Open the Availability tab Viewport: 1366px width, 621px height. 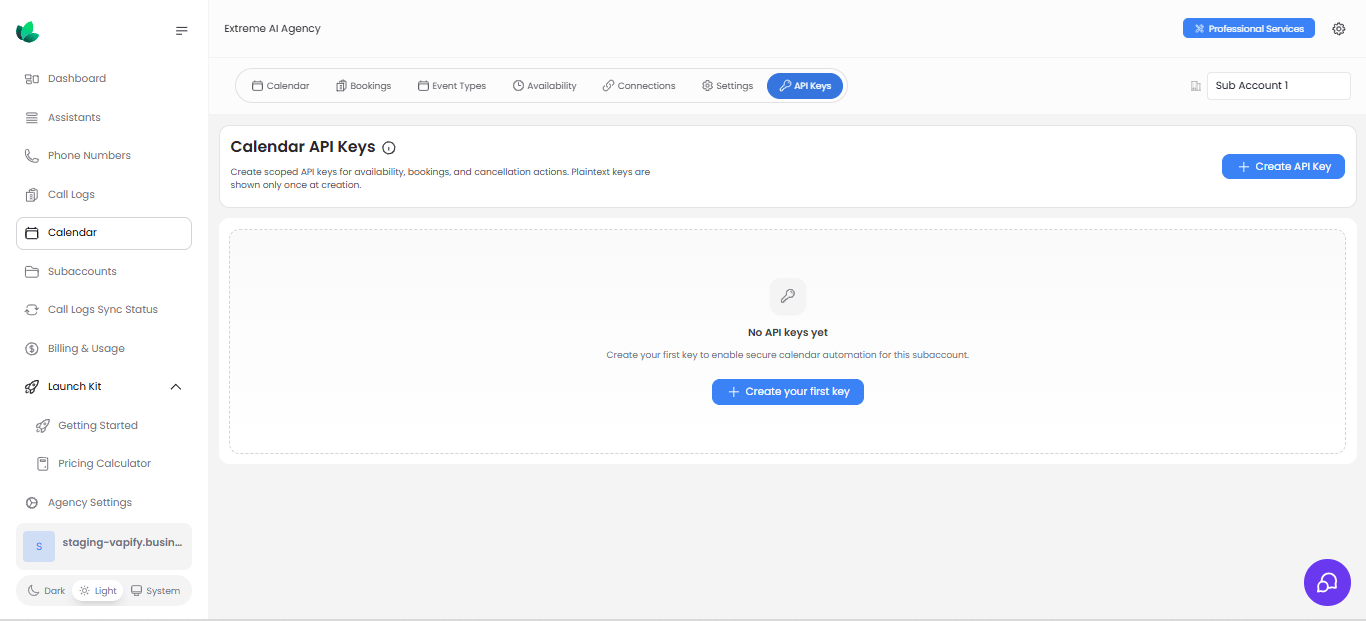(x=545, y=86)
